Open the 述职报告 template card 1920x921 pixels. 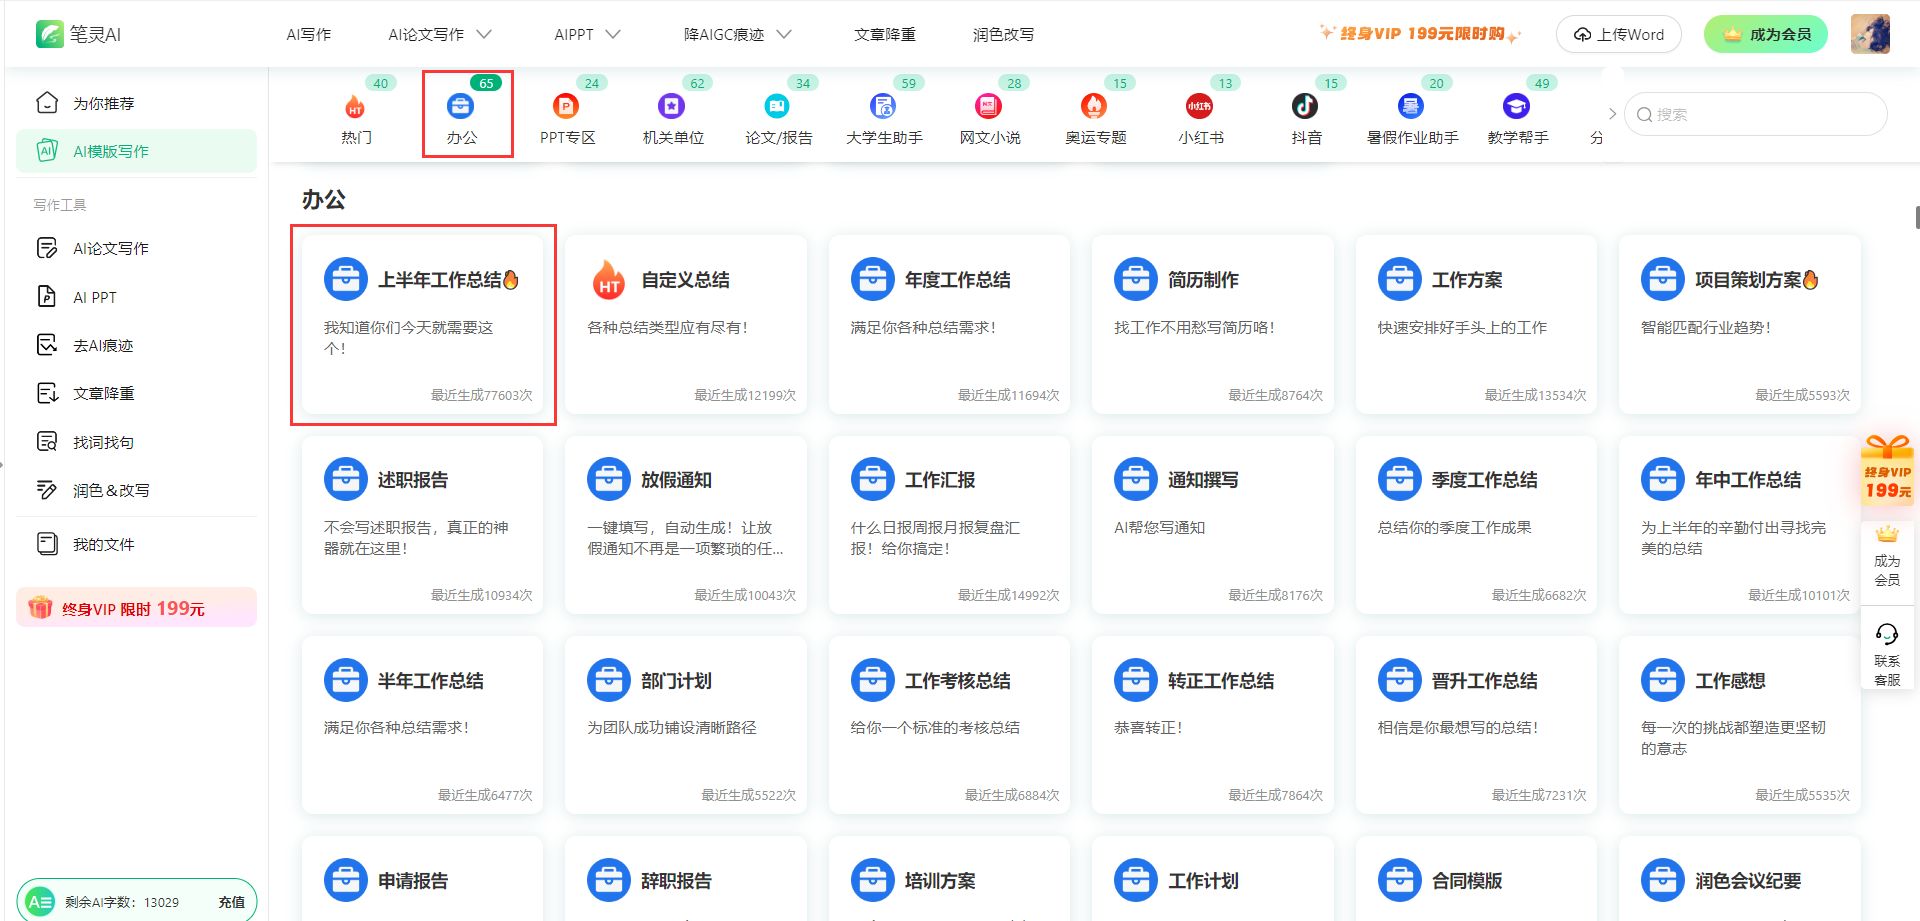click(x=423, y=524)
